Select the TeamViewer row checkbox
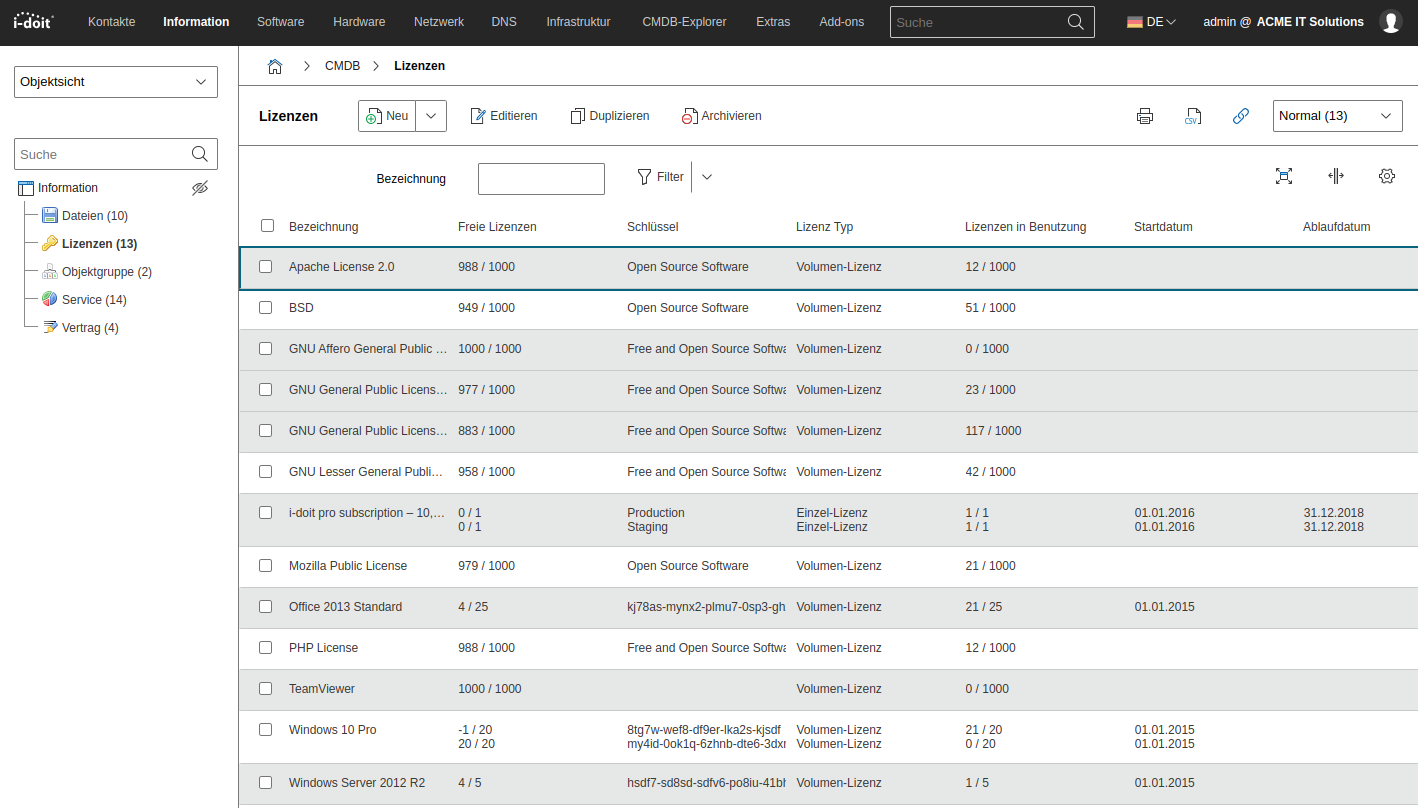Viewport: 1418px width, 808px height. (266, 689)
